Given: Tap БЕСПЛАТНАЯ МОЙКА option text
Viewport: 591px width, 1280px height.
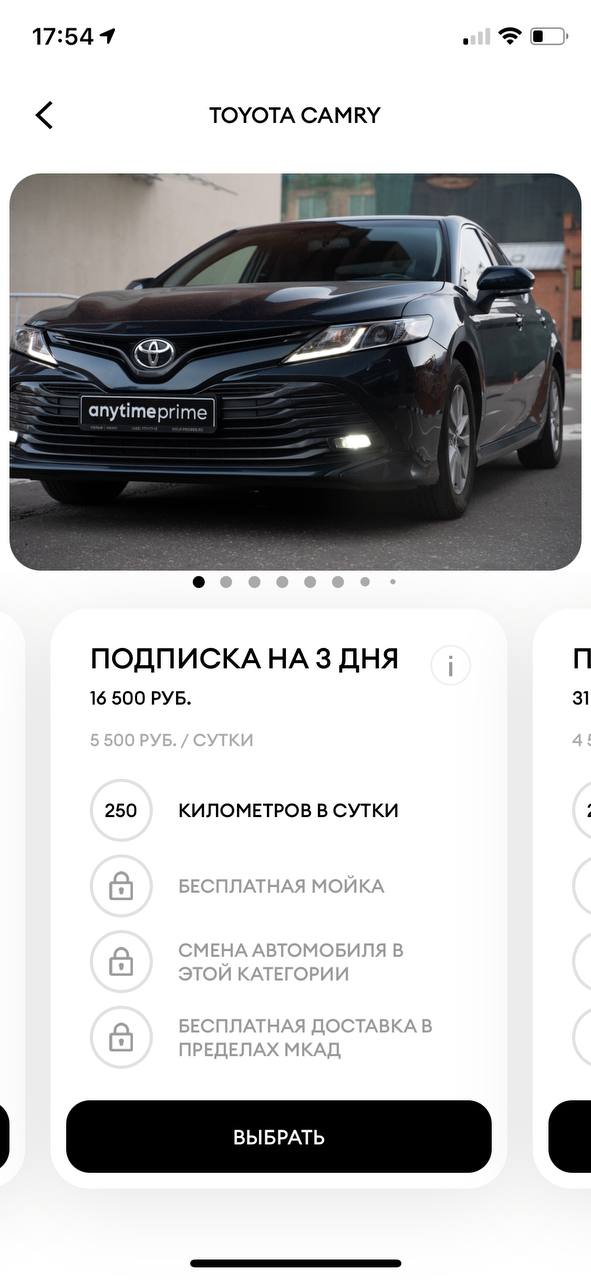Looking at the screenshot, I should point(281,886).
